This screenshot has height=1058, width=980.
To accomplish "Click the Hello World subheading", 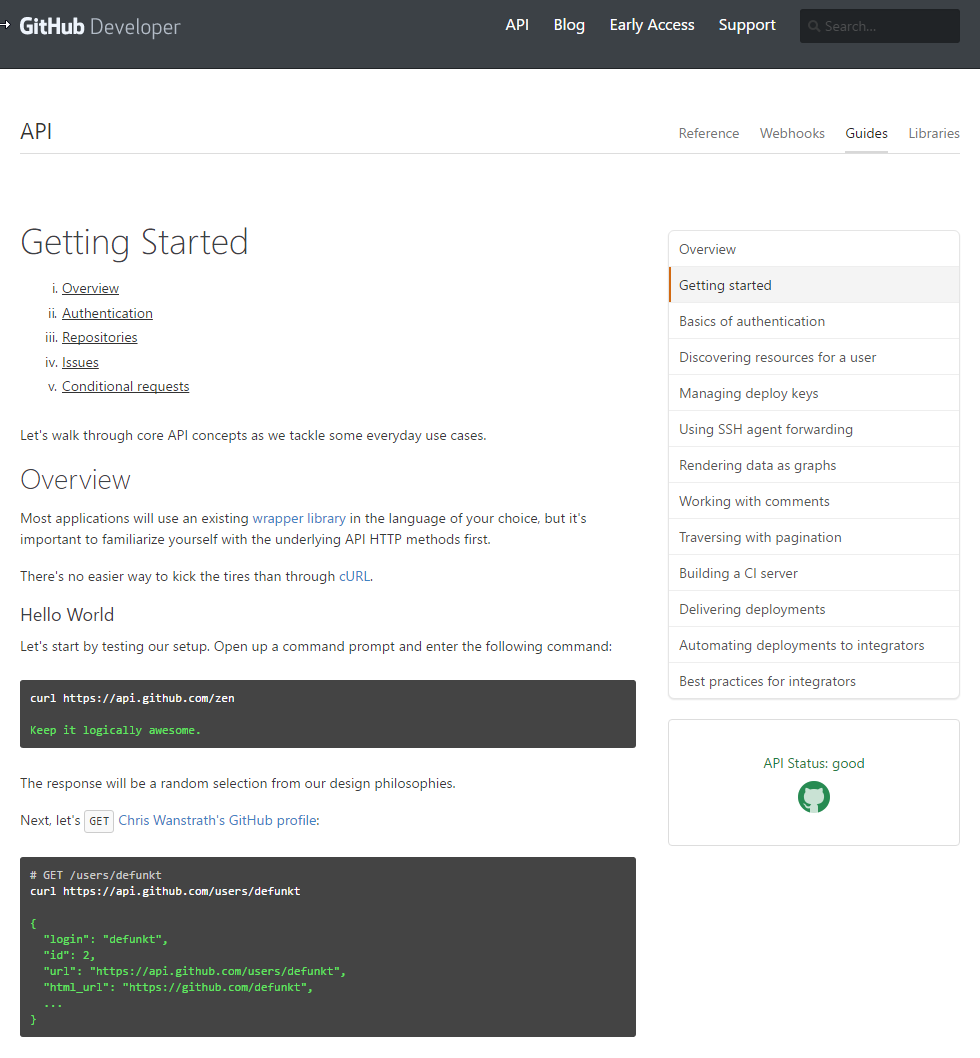I will tap(67, 615).
